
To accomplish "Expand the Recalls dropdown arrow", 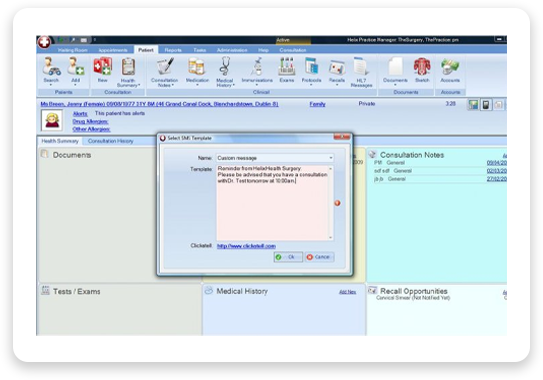I will (x=337, y=85).
